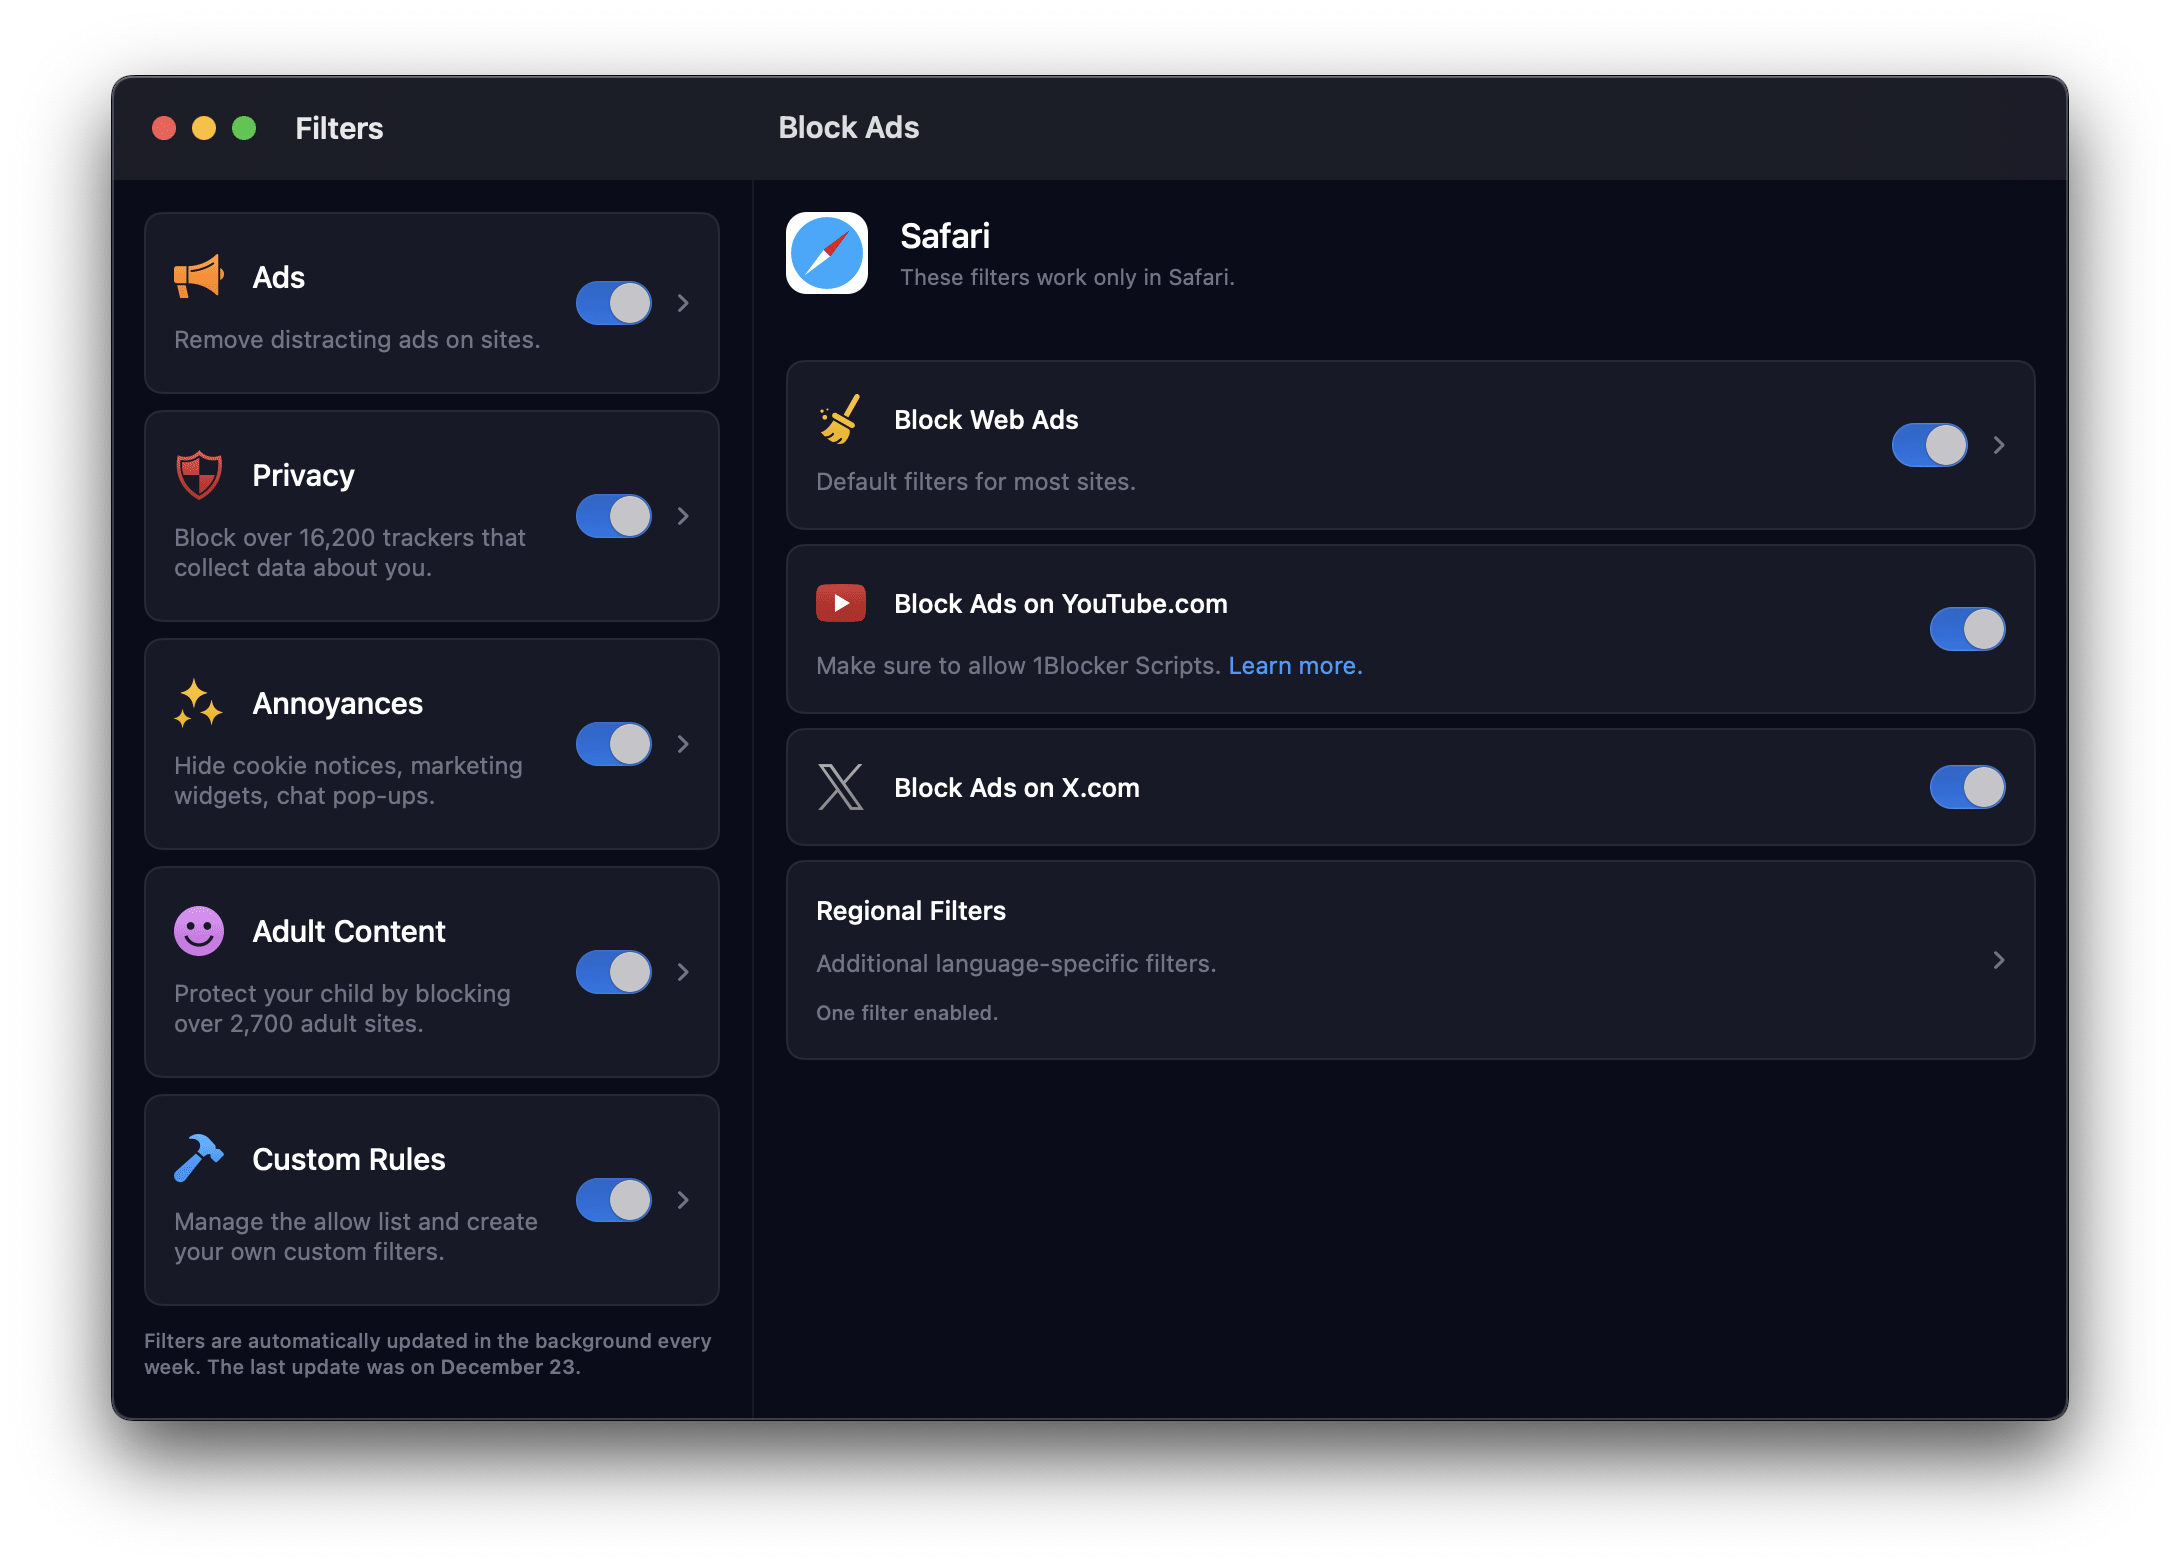Open the Learn more link
The height and width of the screenshot is (1568, 2180).
pos(1295,665)
